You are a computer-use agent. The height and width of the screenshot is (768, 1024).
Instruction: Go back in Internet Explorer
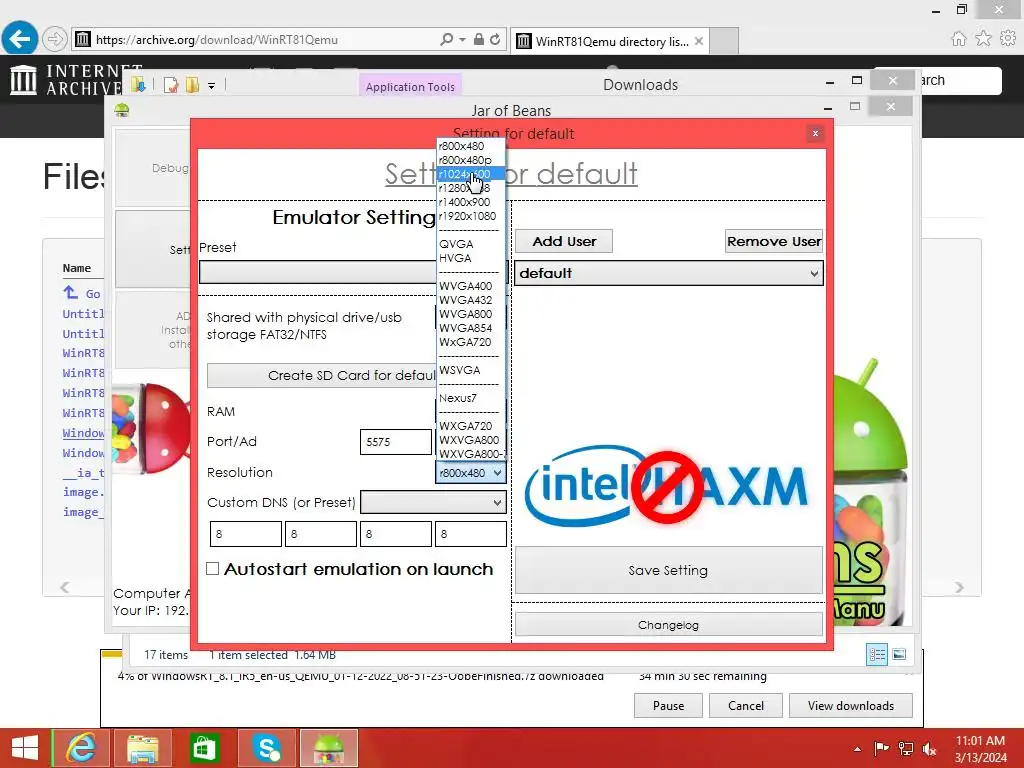(20, 39)
